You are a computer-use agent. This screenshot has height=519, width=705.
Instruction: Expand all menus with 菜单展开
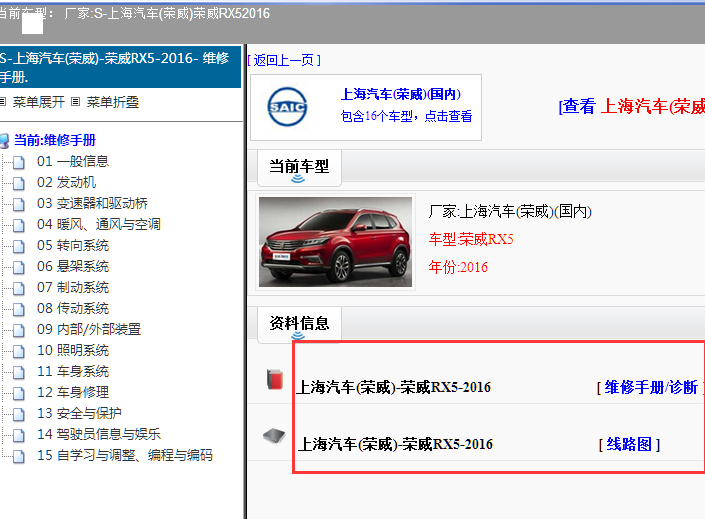pyautogui.click(x=39, y=102)
